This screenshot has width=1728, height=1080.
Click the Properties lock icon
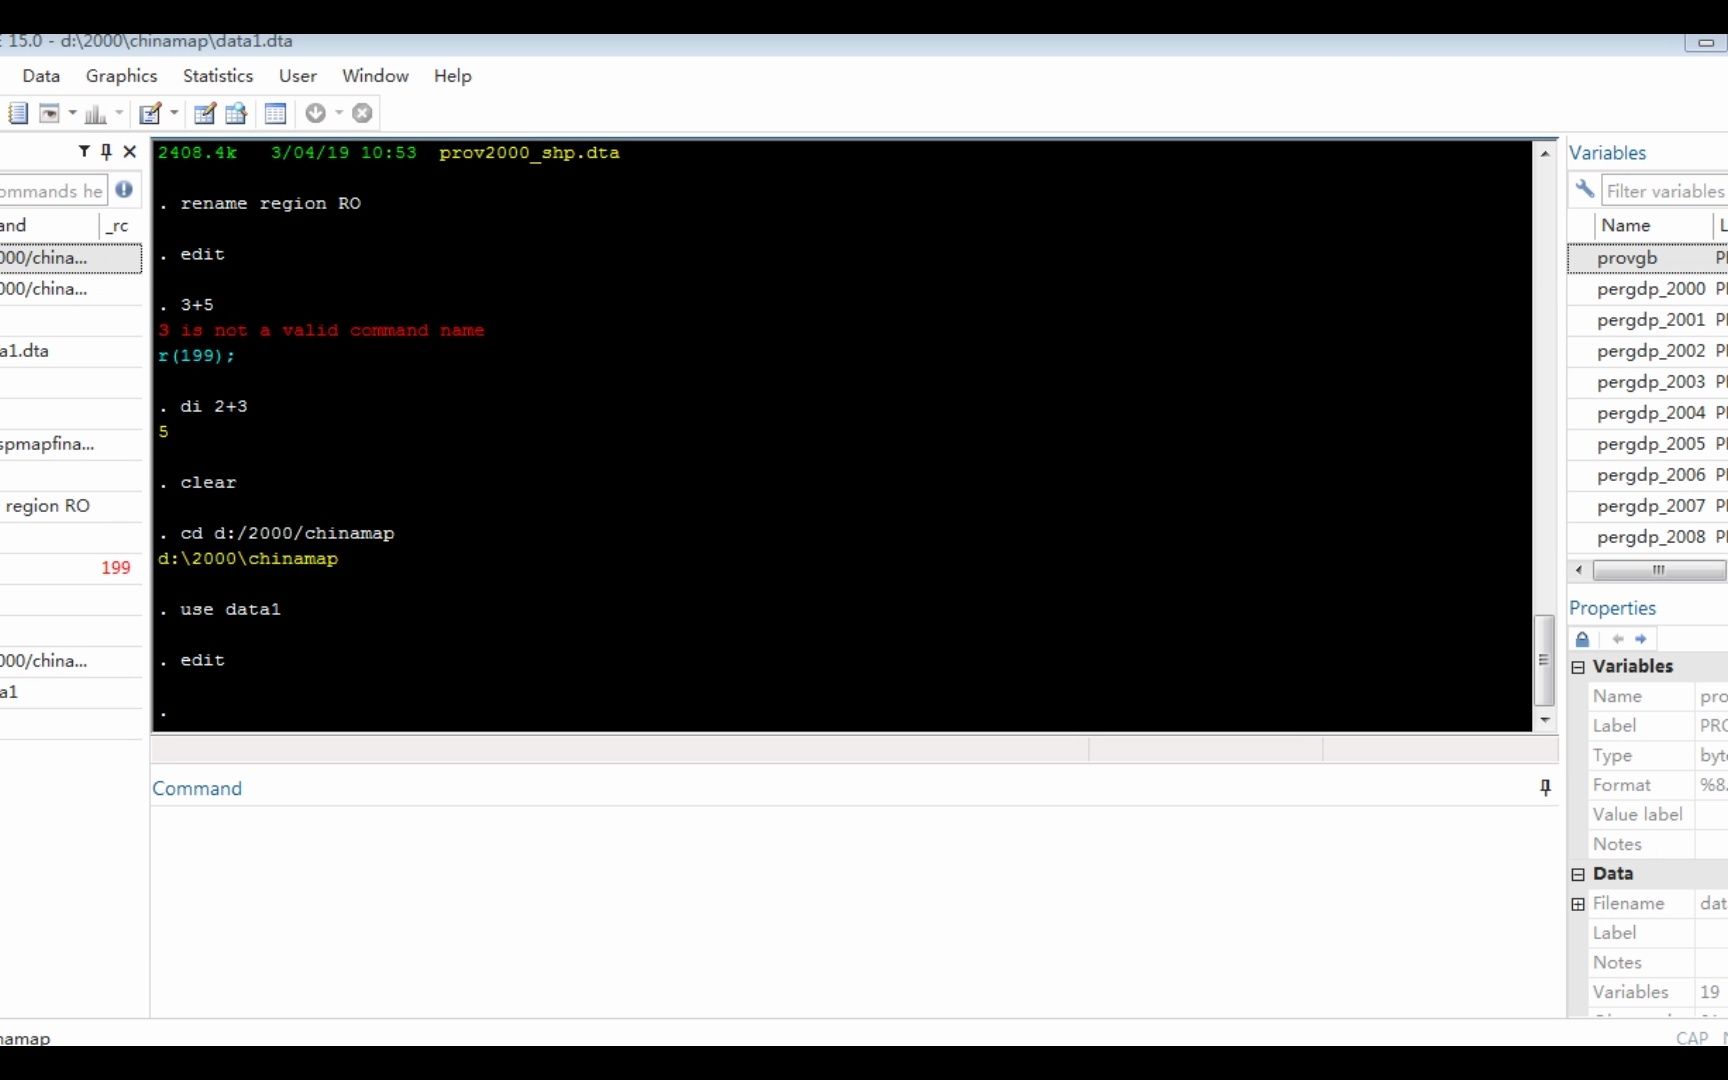[x=1582, y=639]
